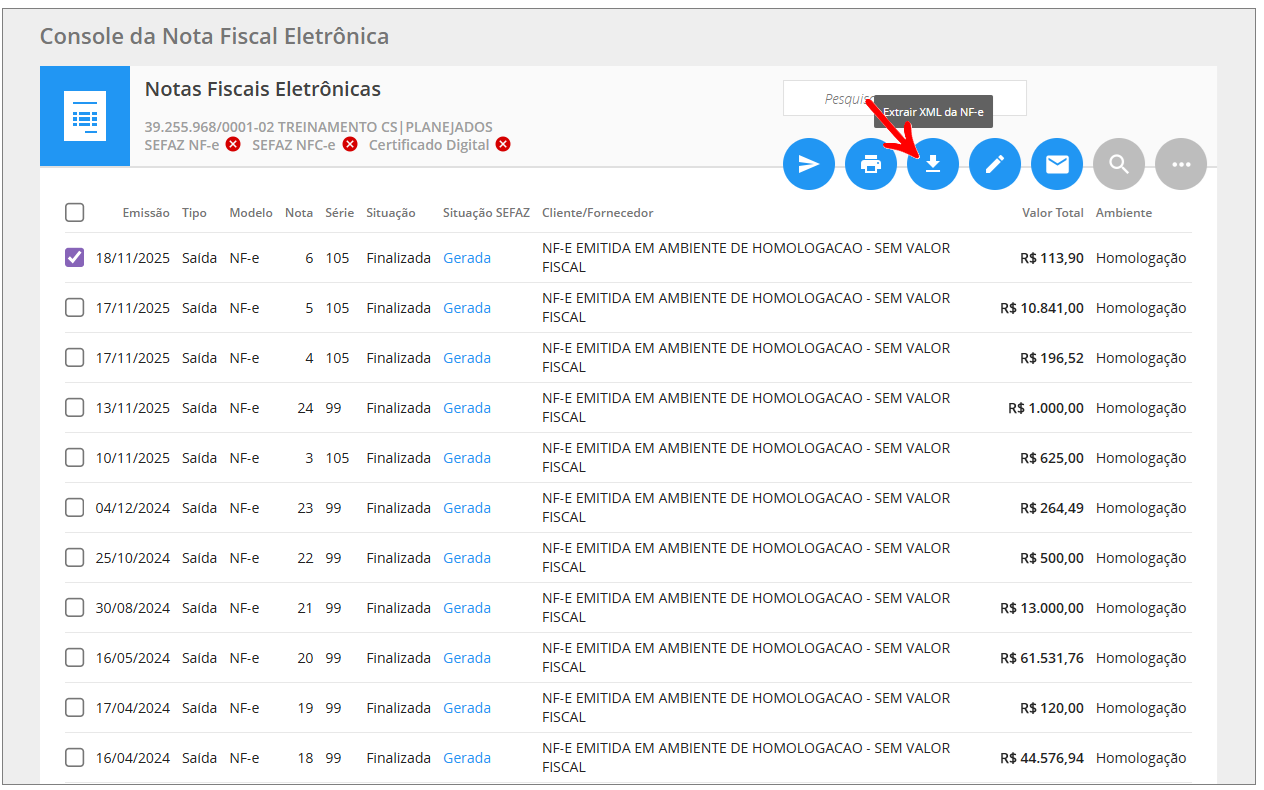
Task: Click the red X next to Certificado Digital
Action: tap(503, 145)
